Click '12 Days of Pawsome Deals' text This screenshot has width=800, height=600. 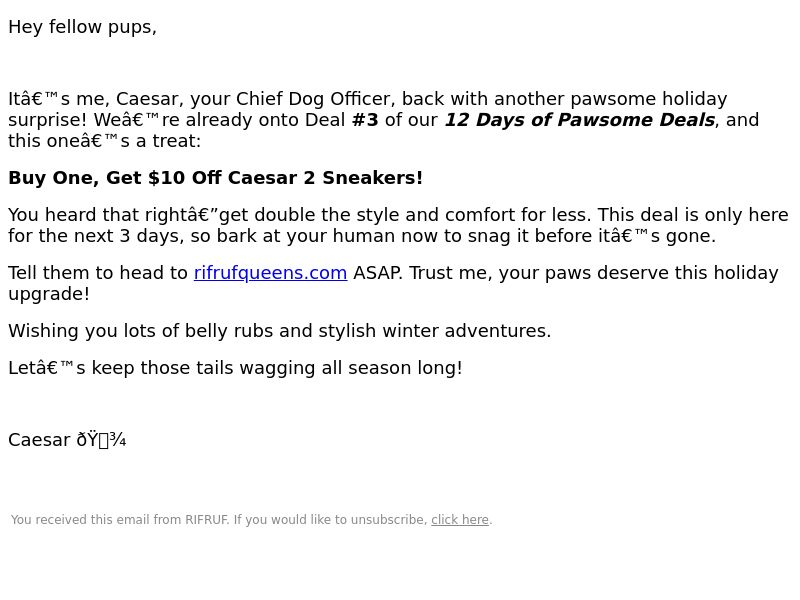pos(580,120)
